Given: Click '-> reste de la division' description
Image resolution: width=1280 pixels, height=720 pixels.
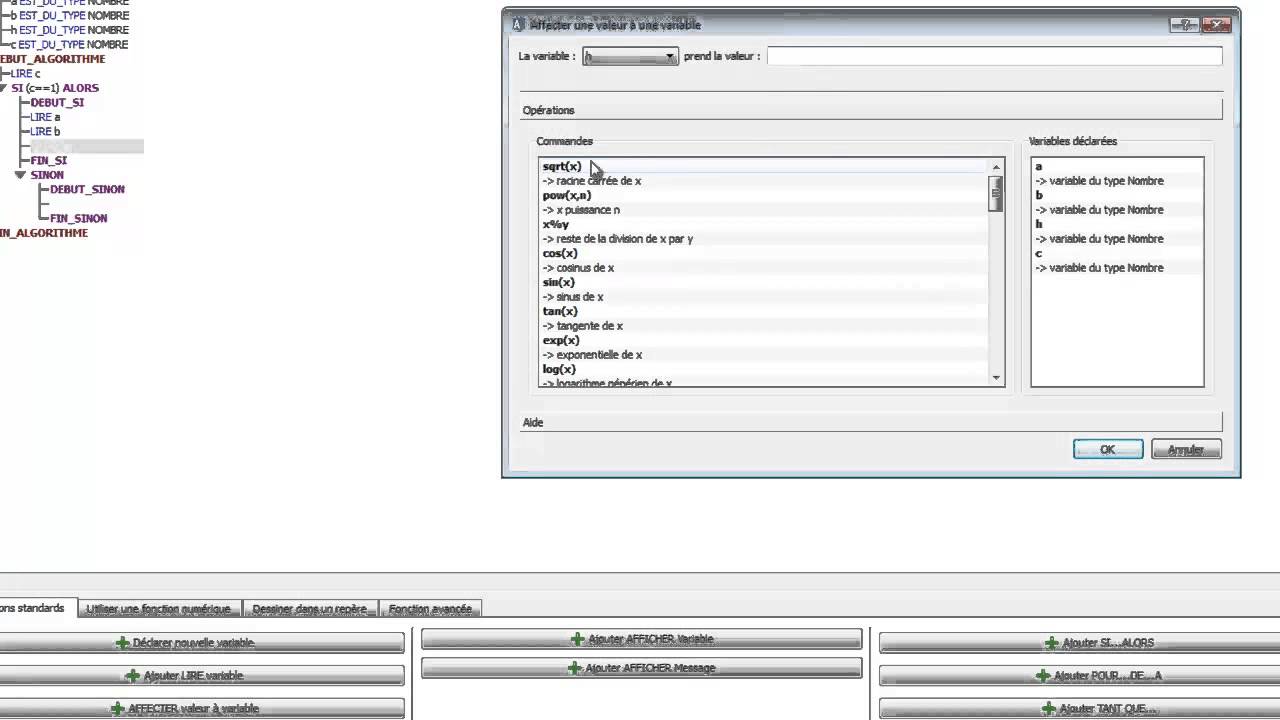Looking at the screenshot, I should pos(618,239).
